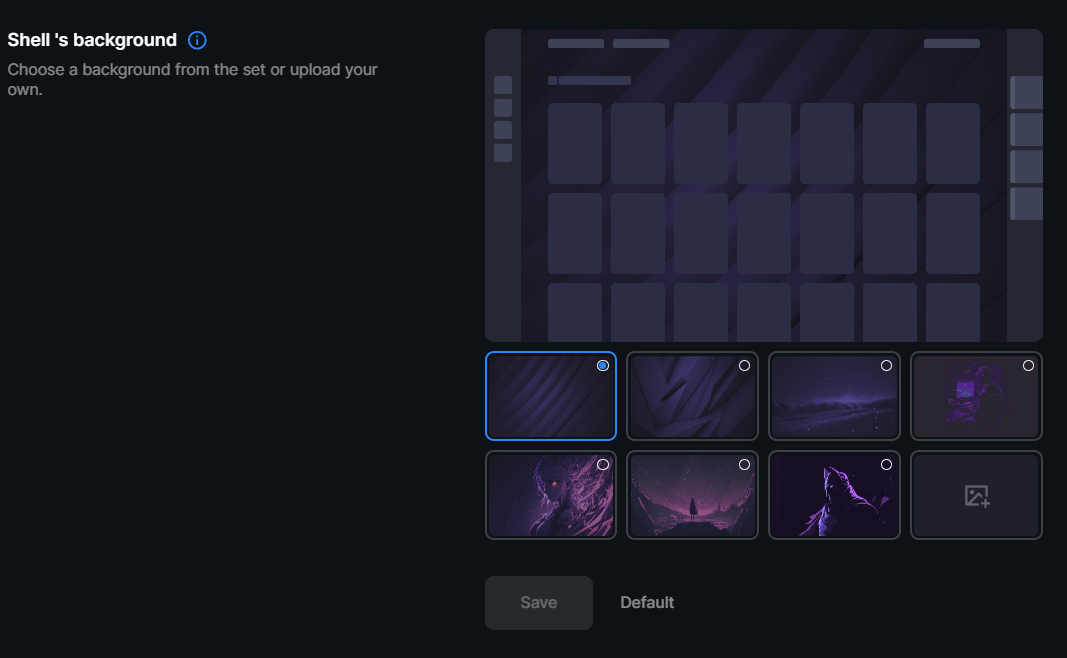Choose the lone figure in valley thumbnail

pyautogui.click(x=692, y=497)
